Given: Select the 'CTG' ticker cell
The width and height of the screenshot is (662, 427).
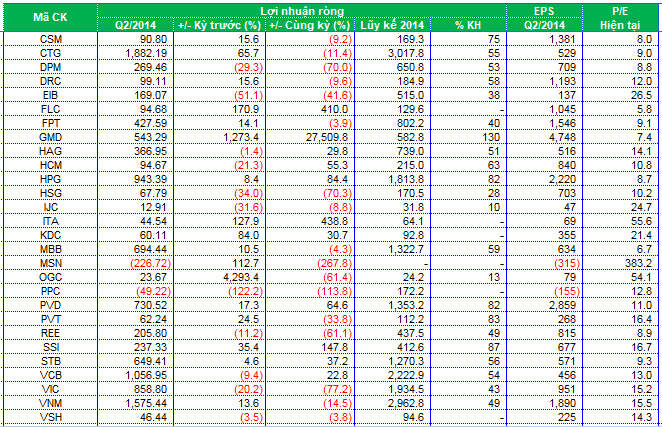Looking at the screenshot, I should (50, 53).
